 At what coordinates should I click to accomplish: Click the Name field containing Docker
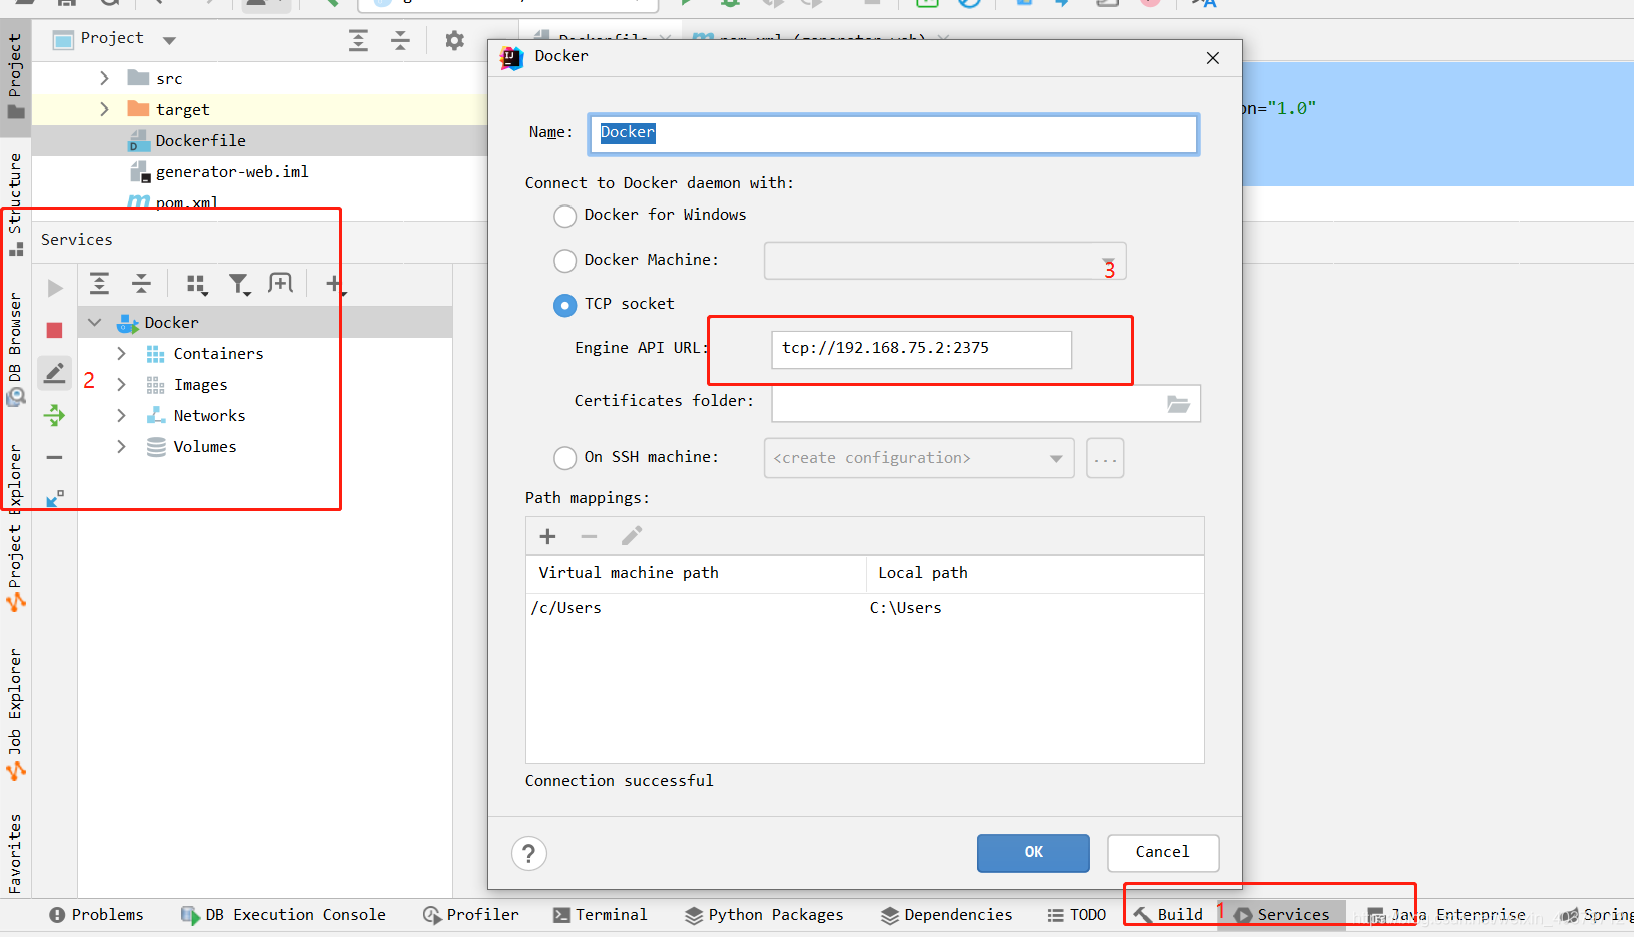[894, 134]
